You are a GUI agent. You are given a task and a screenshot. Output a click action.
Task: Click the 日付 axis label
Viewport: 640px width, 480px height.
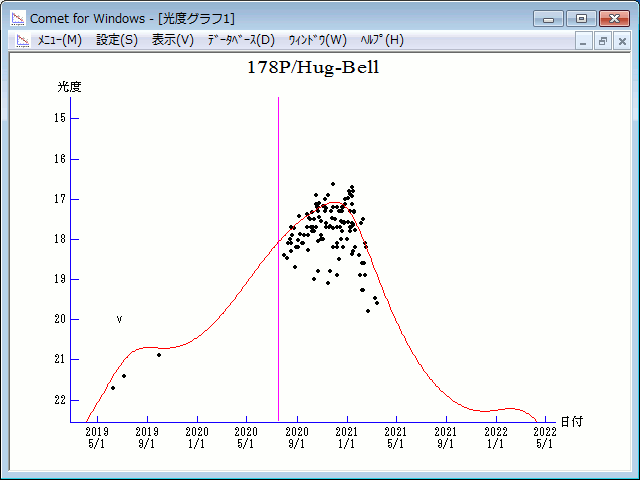pos(571,422)
